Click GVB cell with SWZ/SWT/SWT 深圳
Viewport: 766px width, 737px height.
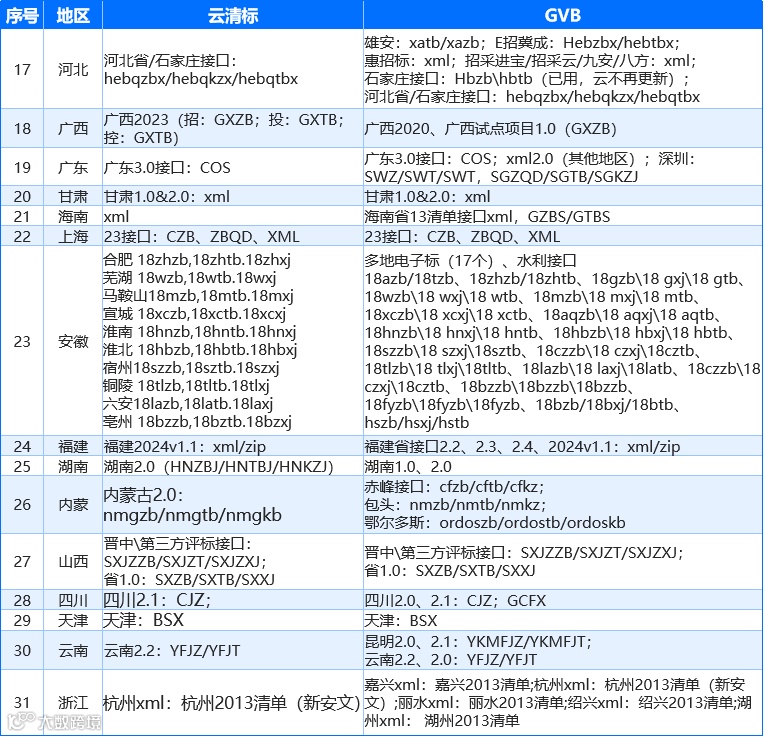click(563, 167)
